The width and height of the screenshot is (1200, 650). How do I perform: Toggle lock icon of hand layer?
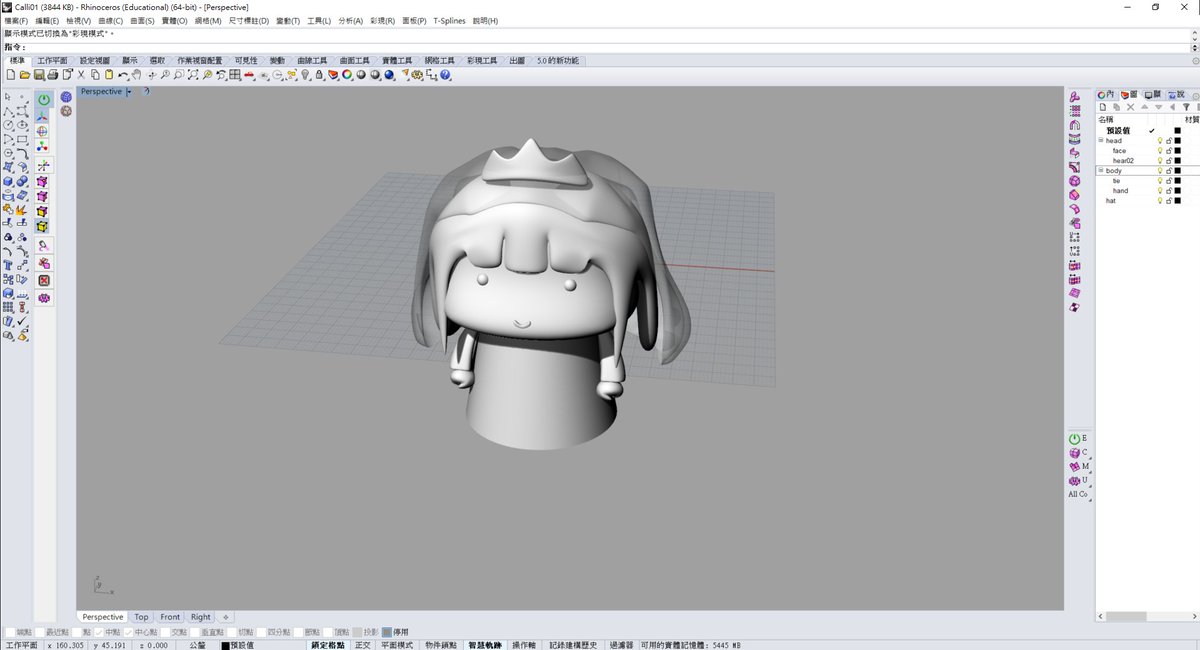point(1169,191)
